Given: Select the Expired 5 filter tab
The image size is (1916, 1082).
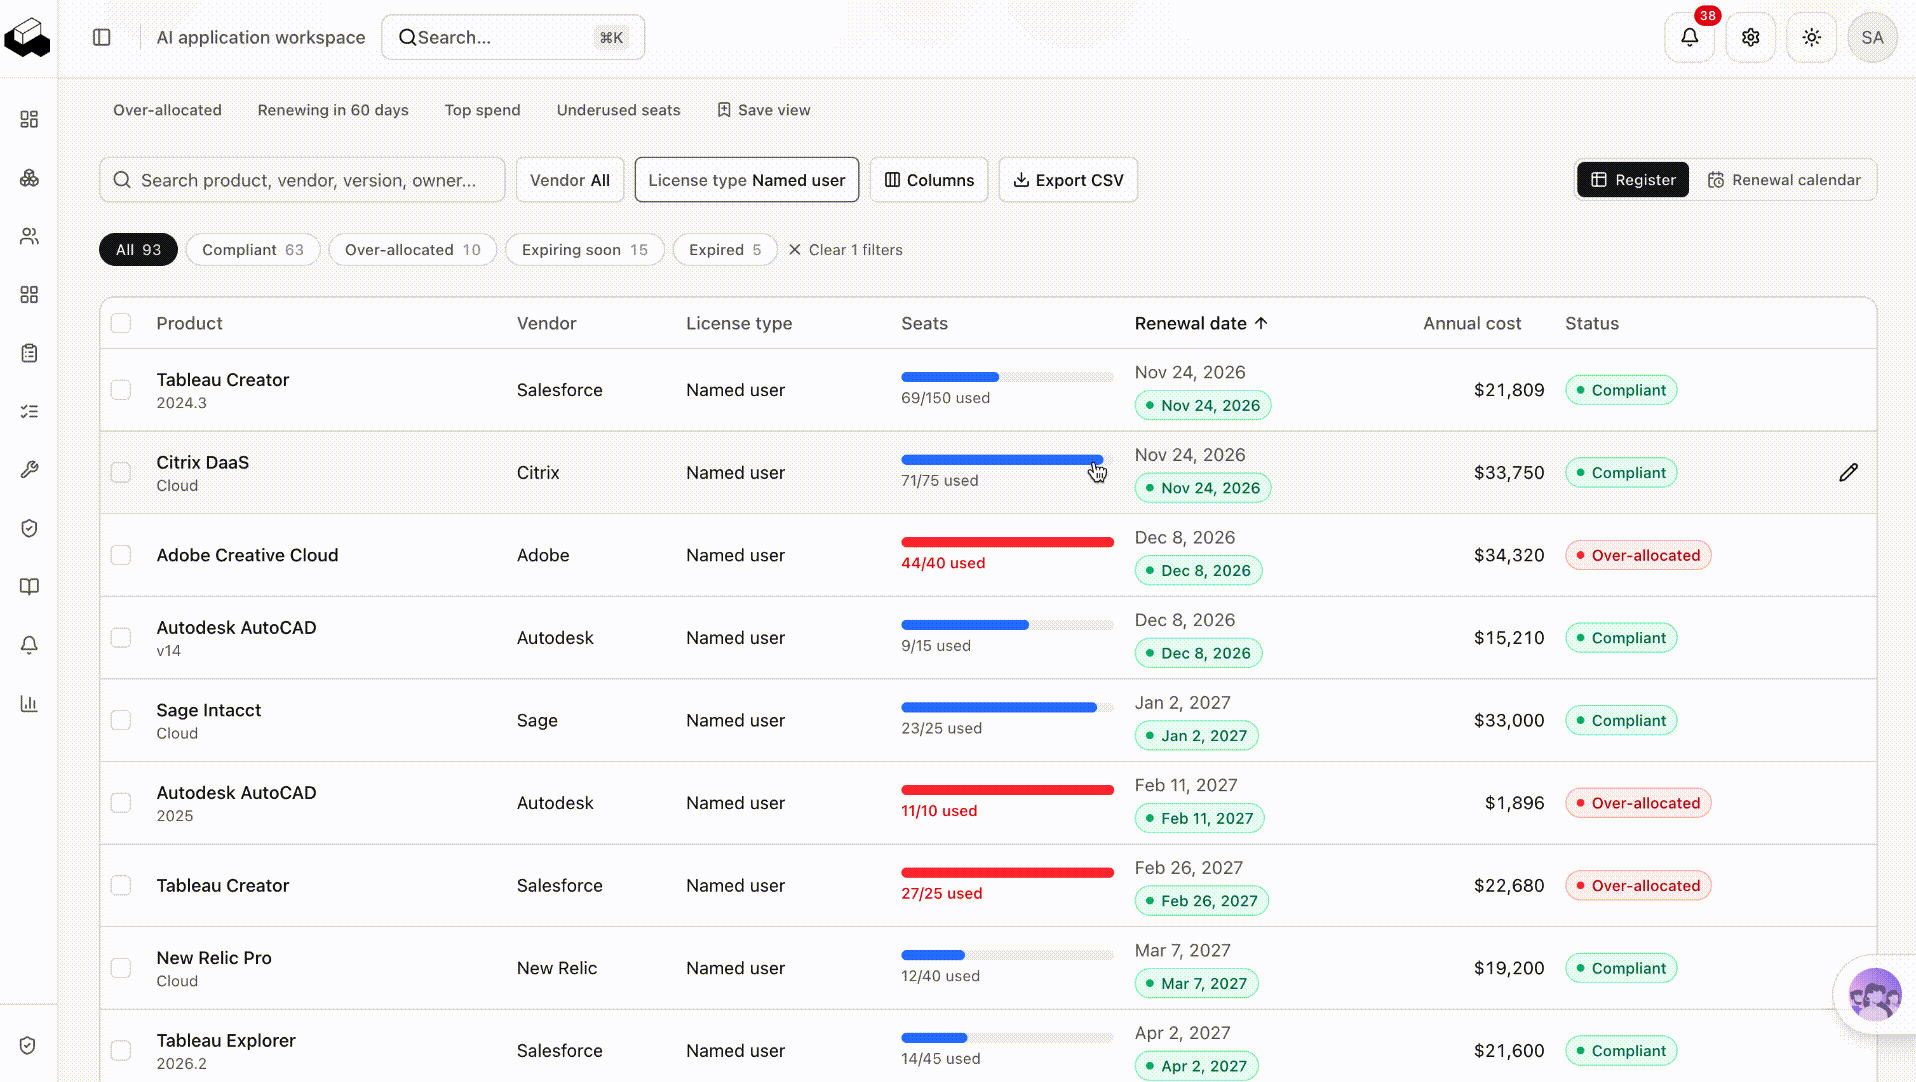Looking at the screenshot, I should coord(725,250).
